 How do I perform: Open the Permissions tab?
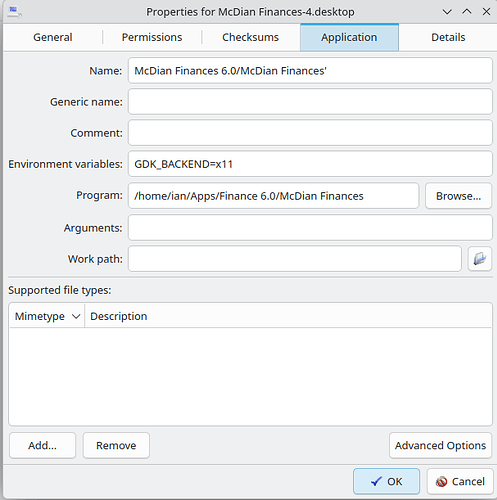(152, 37)
